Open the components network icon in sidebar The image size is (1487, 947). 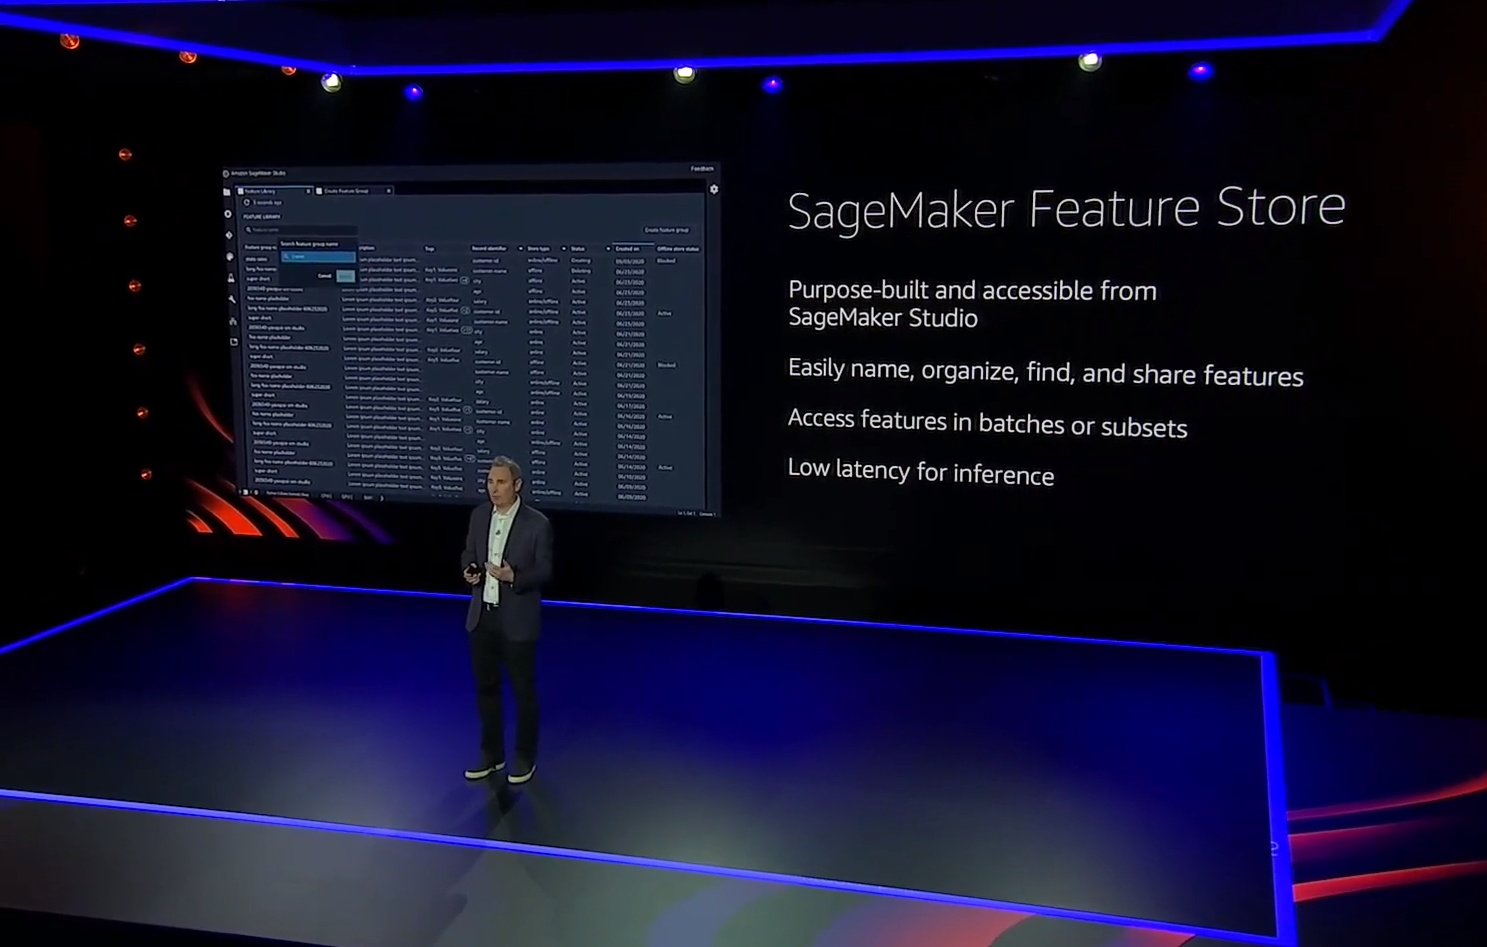click(x=233, y=321)
